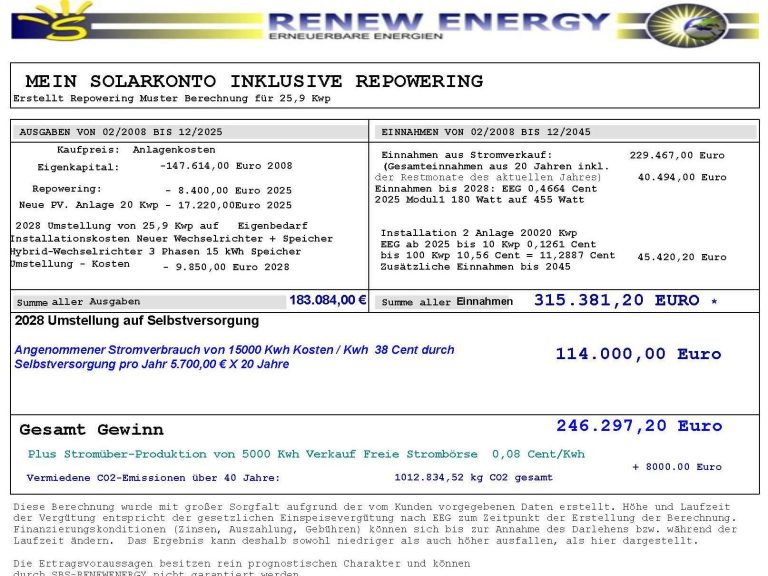
Task: Click value '45.420,20 Euro'
Action: pyautogui.click(x=682, y=257)
